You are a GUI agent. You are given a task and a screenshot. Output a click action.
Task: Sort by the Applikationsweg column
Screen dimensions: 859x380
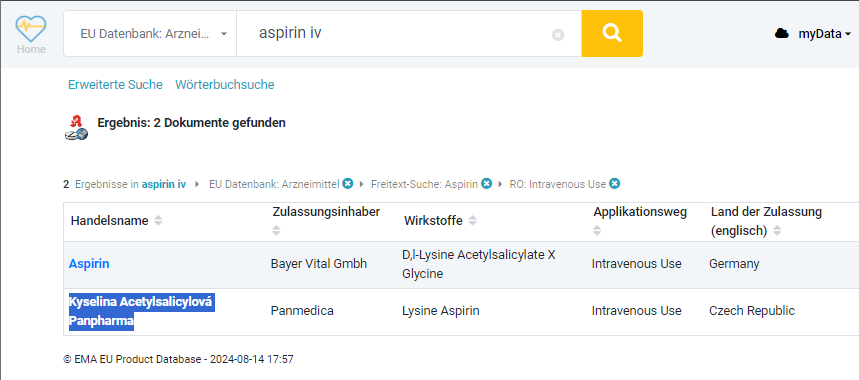[597, 231]
